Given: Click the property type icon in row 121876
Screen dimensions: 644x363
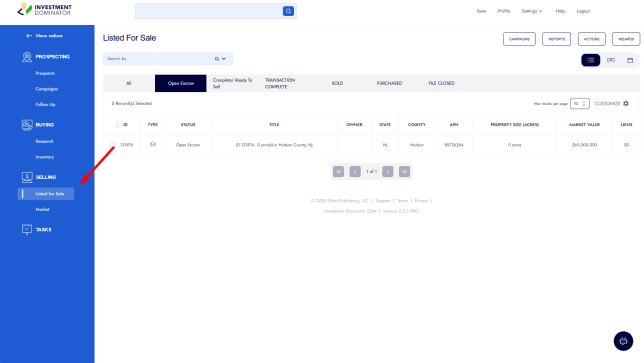Looking at the screenshot, I should [x=153, y=145].
